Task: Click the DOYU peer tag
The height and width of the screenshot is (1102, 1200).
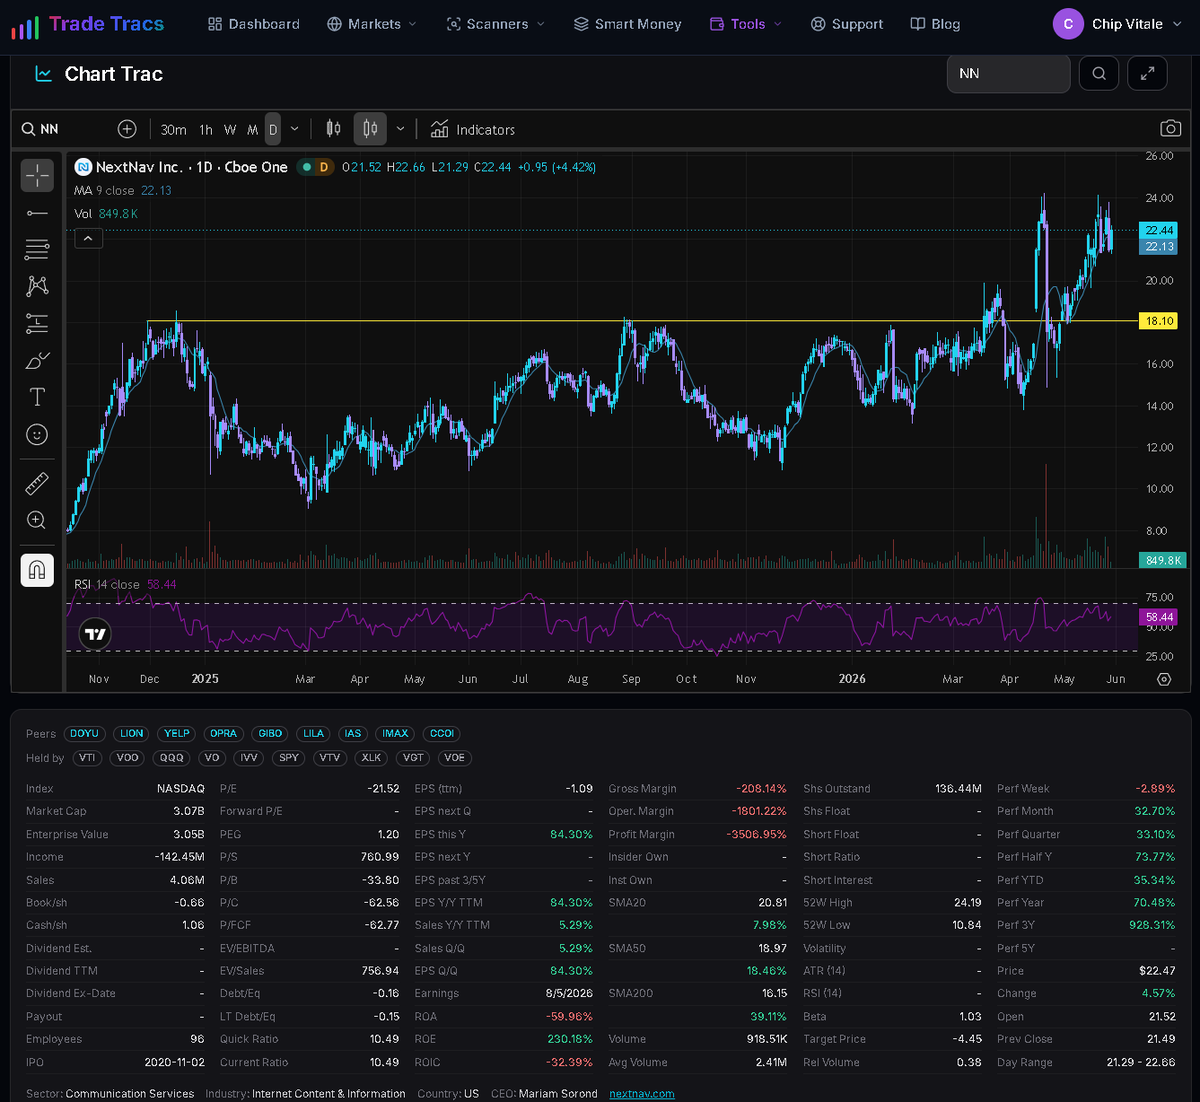Action: (x=84, y=733)
